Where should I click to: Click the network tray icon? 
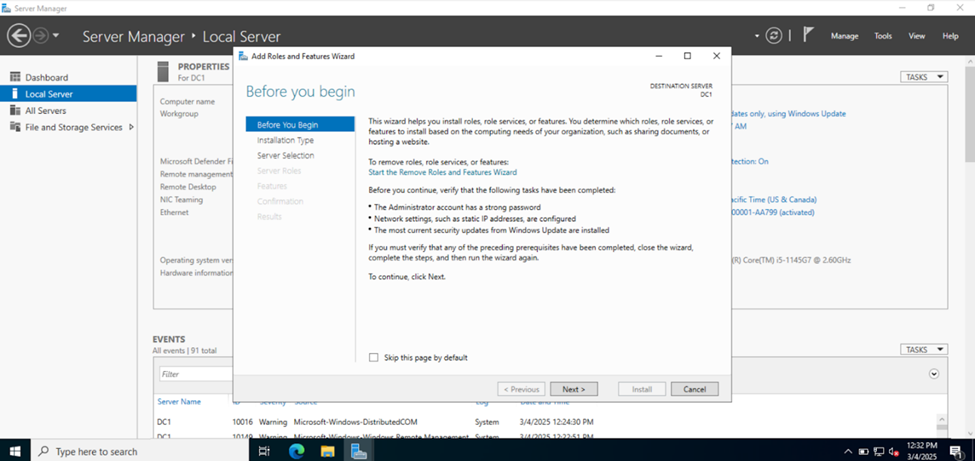[x=879, y=451]
